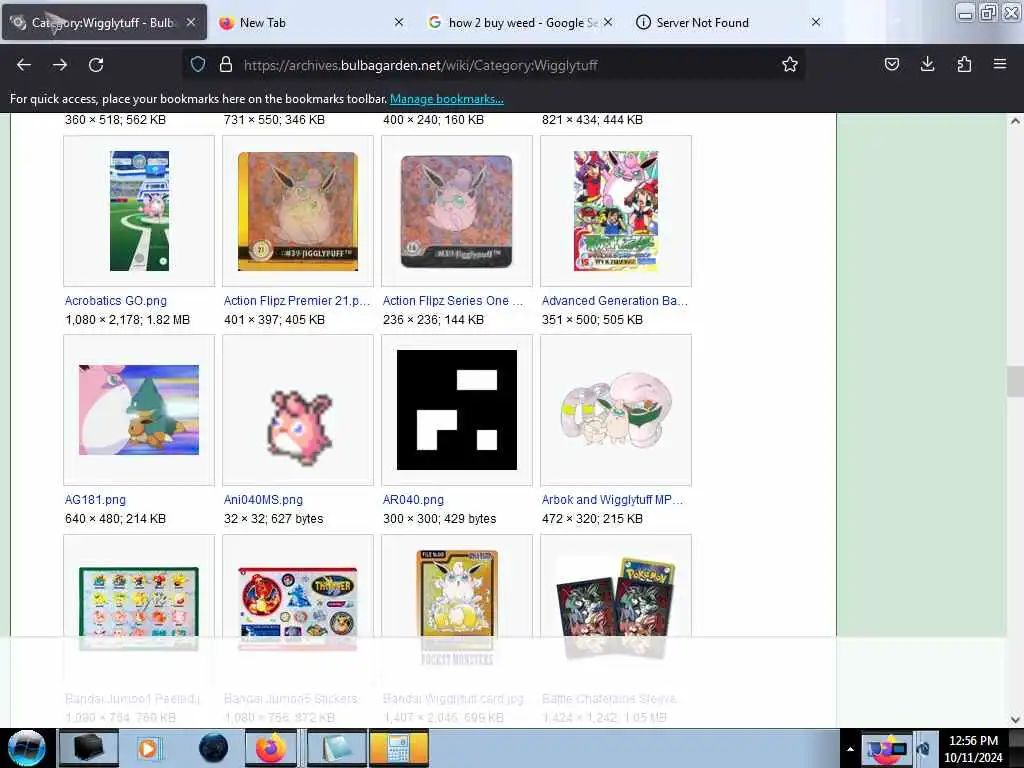Reload the current Bulbagarden page

[96, 65]
